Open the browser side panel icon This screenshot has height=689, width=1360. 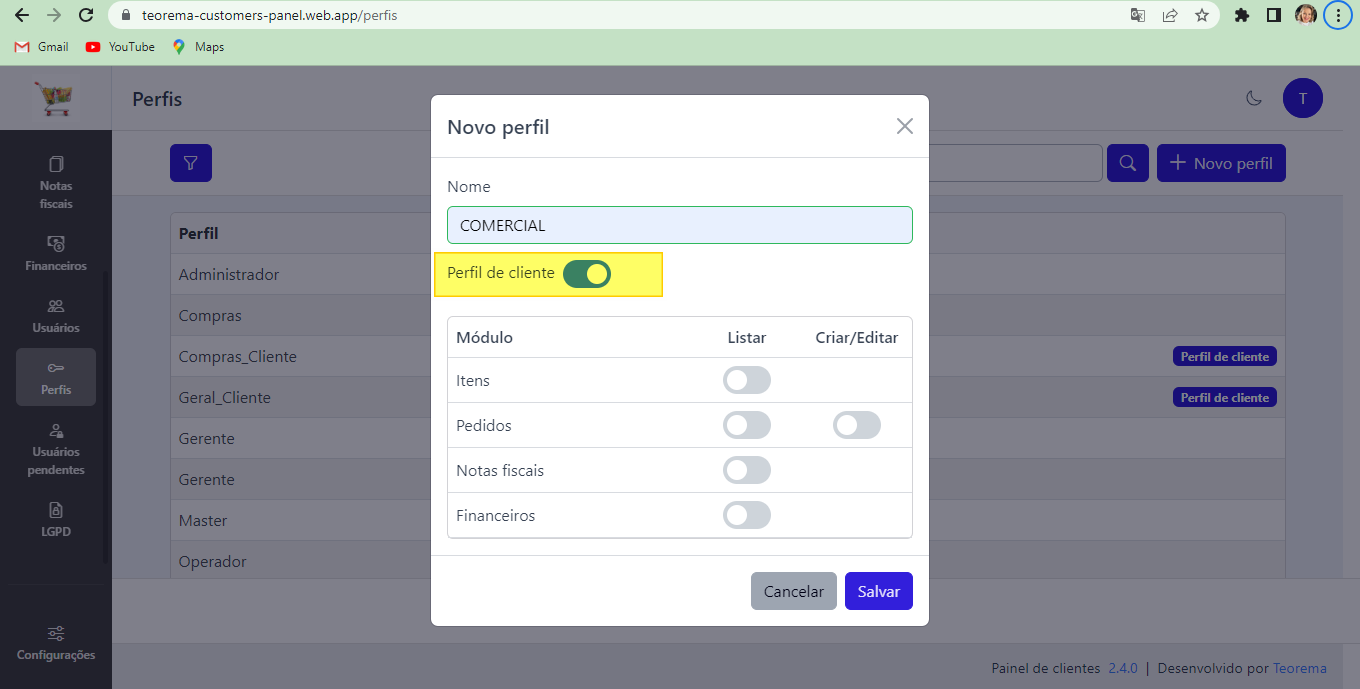pyautogui.click(x=1274, y=15)
